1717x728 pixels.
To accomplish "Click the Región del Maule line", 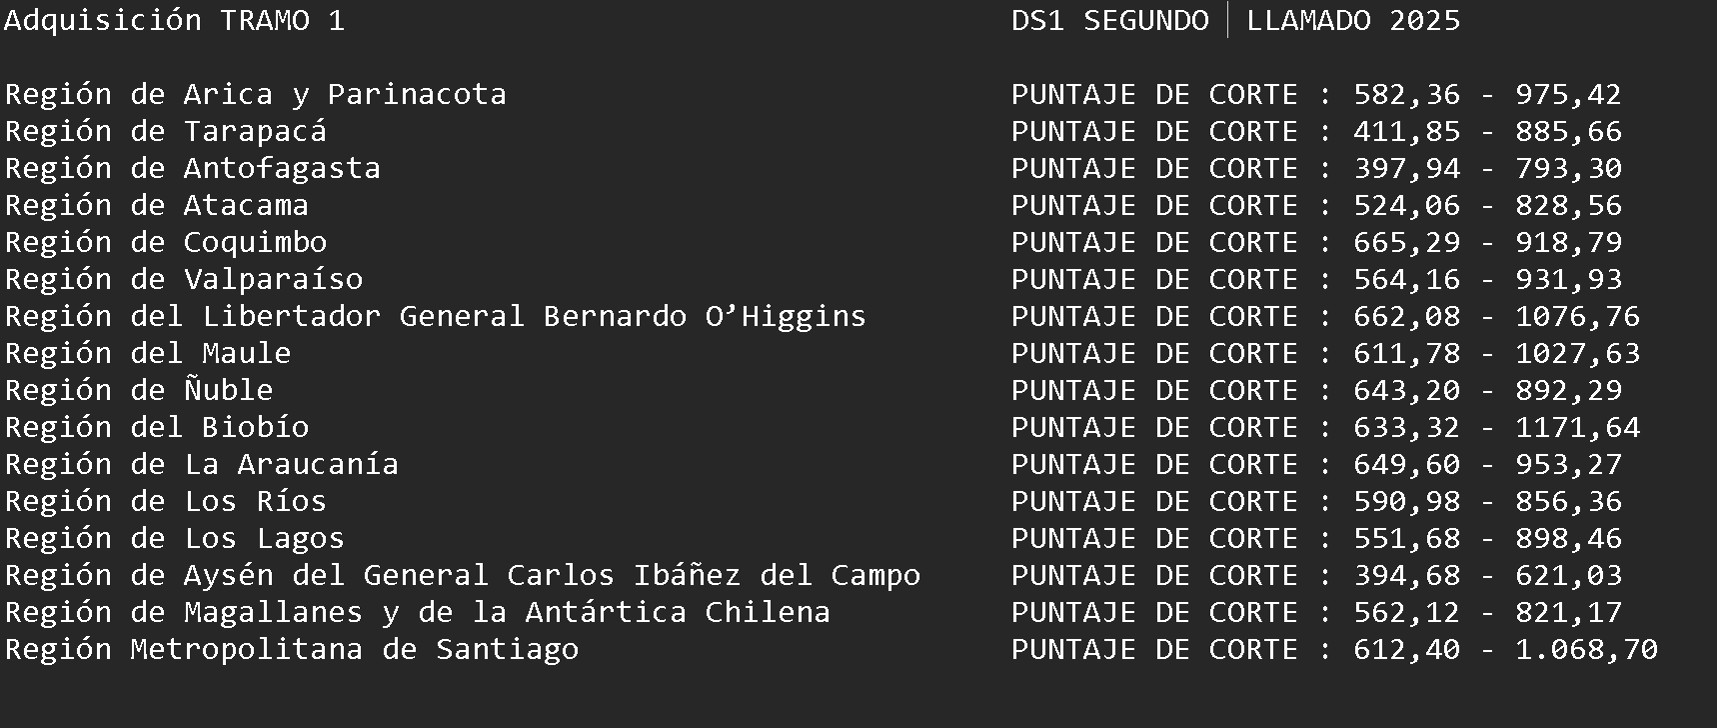I will [147, 353].
